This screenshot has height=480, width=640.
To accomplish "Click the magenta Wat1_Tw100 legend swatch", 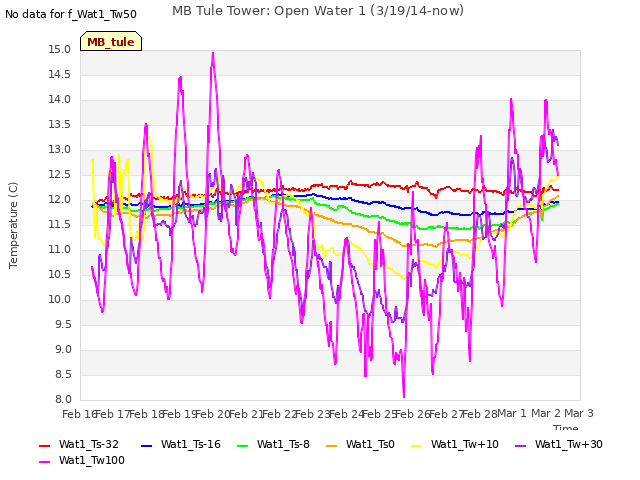I will [x=44, y=462].
